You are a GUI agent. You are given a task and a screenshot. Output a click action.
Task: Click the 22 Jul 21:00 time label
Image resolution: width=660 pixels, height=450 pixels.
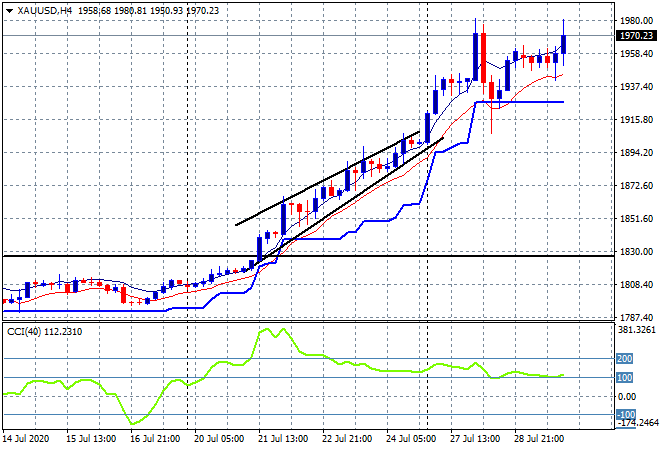tap(347, 439)
